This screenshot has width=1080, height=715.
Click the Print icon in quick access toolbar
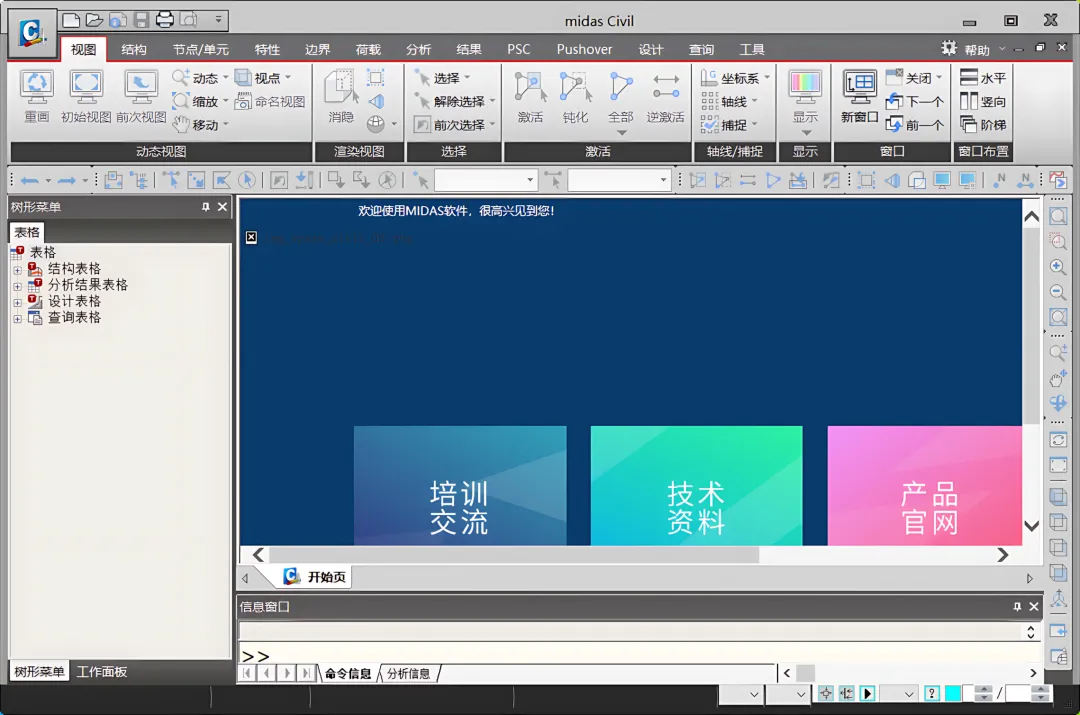point(165,20)
